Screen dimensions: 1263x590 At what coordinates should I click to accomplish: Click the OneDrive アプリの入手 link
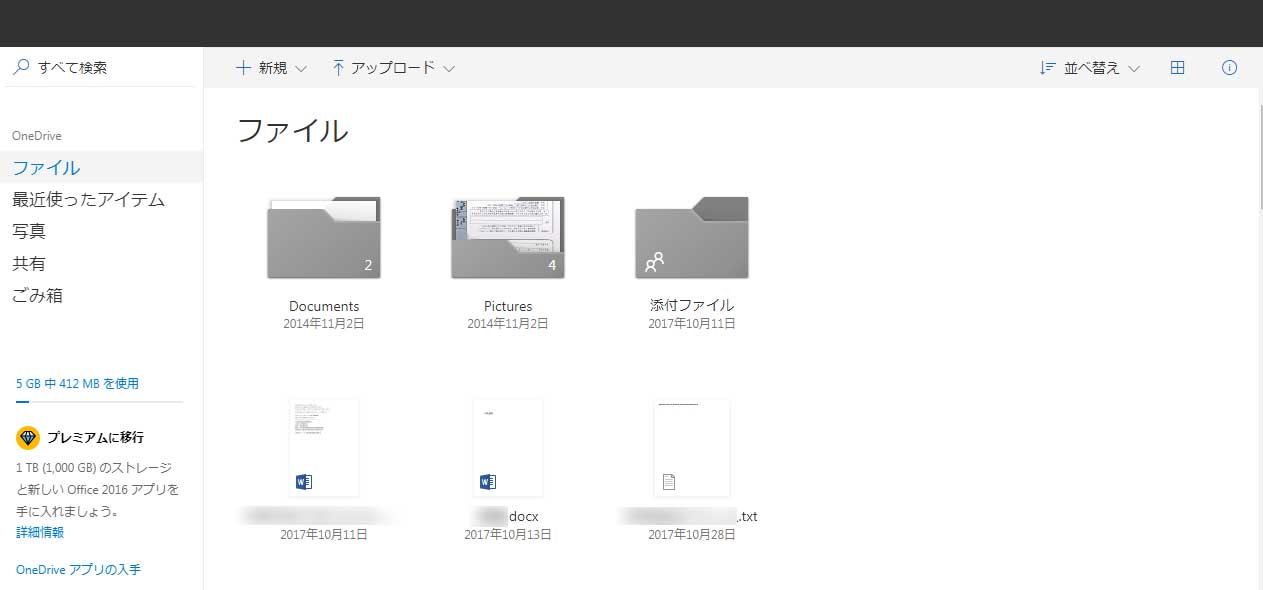coord(78,569)
